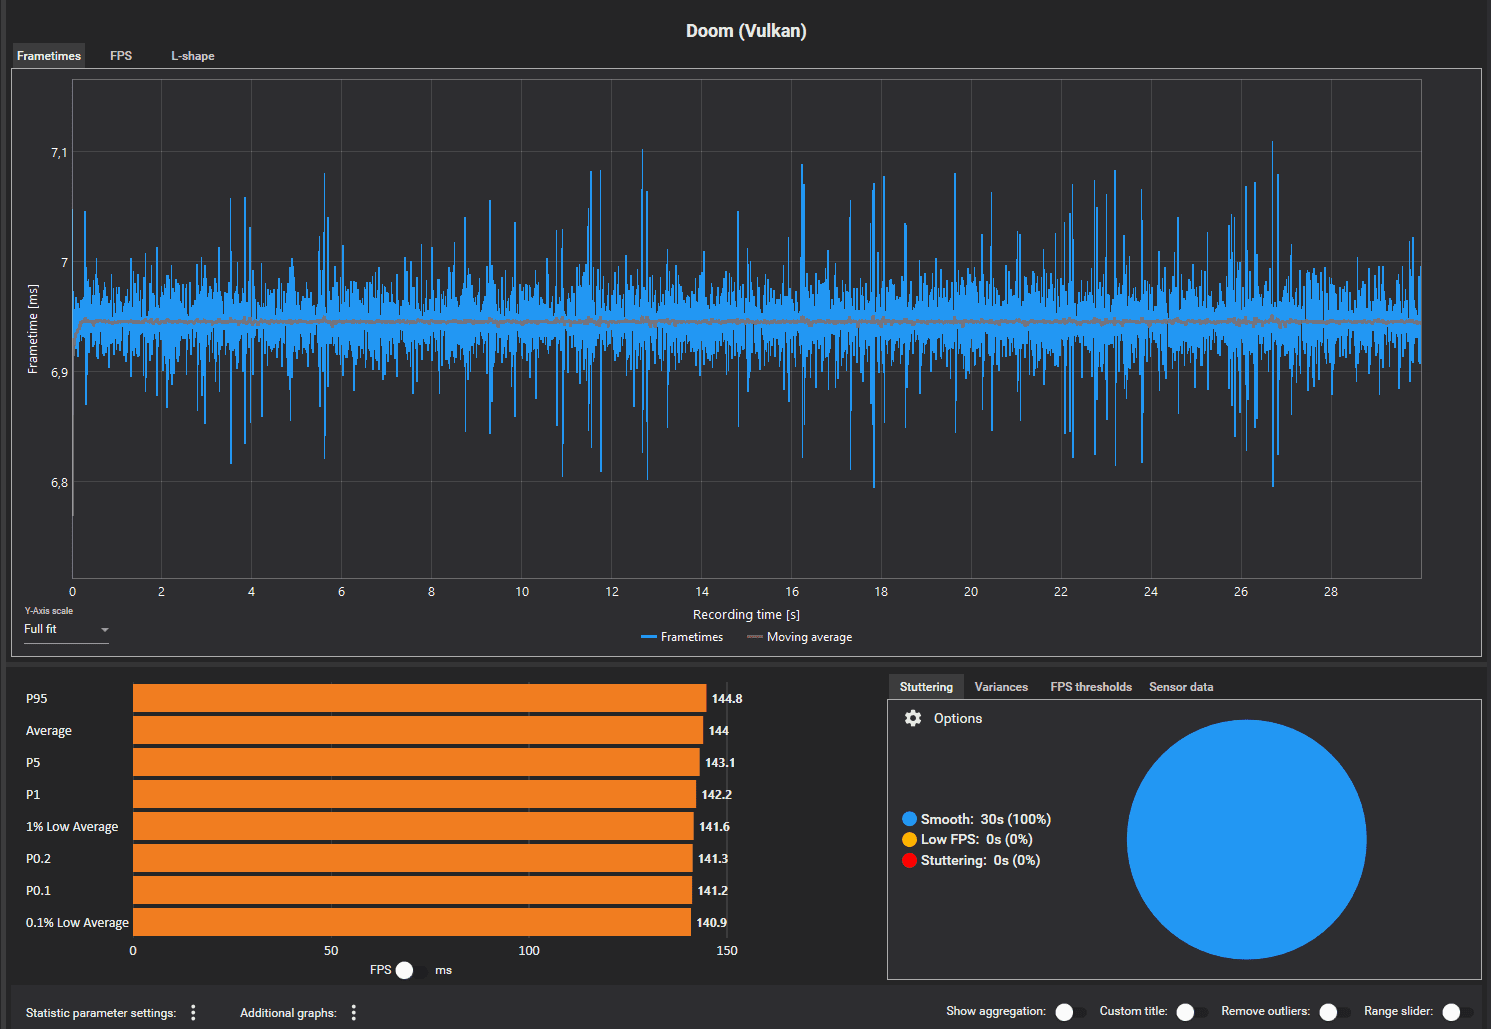This screenshot has height=1029, width=1491.
Task: Click the 144.8 value label
Action: coord(727,698)
